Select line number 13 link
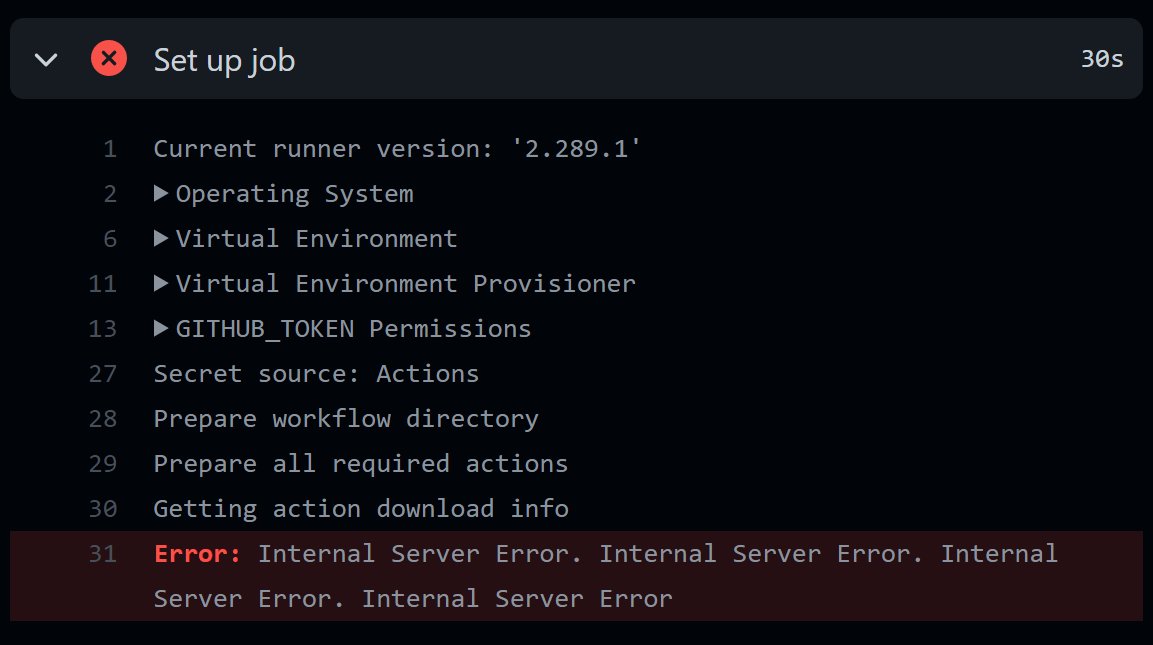Screen dimensions: 1153x645 [103, 329]
